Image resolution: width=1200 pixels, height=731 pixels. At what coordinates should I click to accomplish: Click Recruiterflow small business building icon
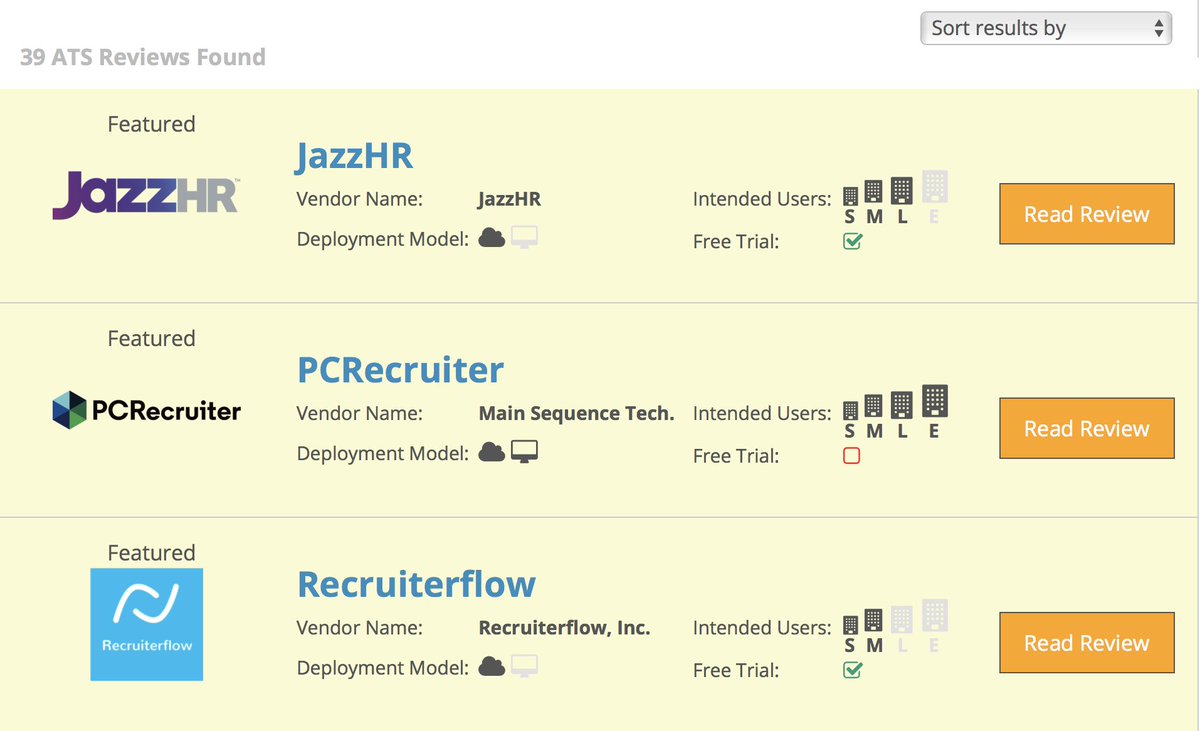pyautogui.click(x=850, y=626)
